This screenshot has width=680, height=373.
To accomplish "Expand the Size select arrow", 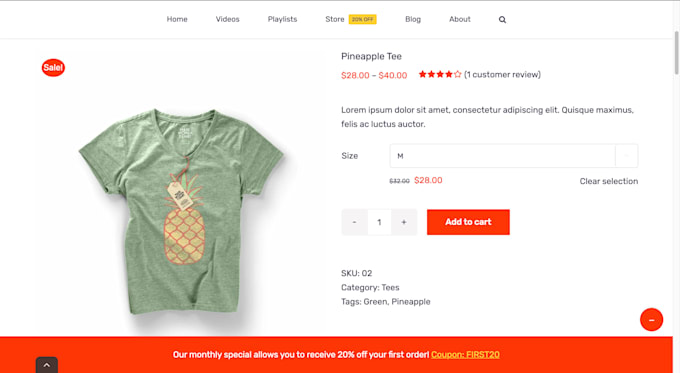I will (627, 156).
